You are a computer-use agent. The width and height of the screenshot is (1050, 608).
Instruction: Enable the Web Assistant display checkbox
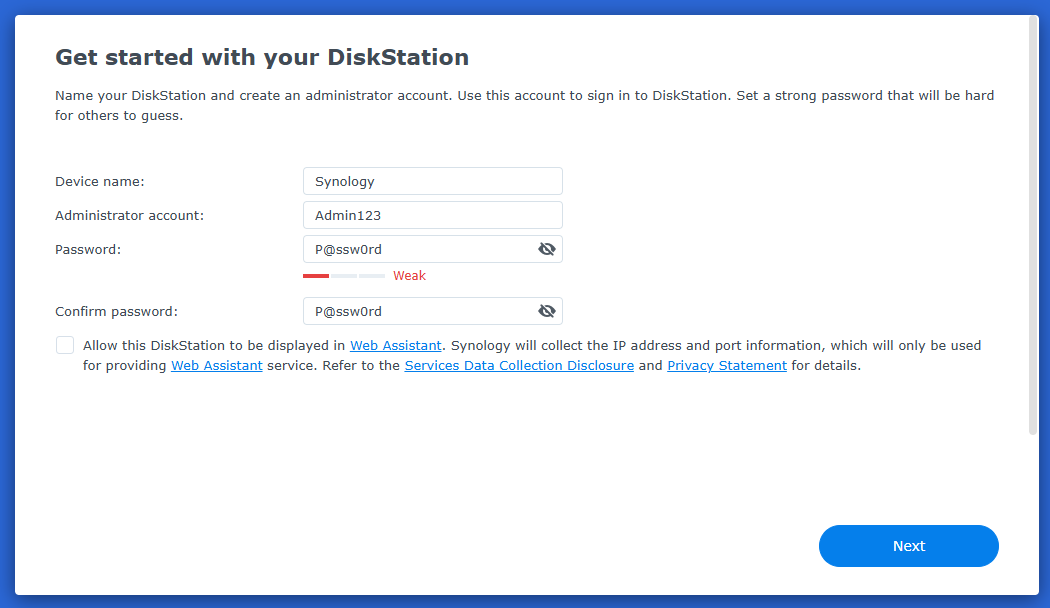[65, 345]
